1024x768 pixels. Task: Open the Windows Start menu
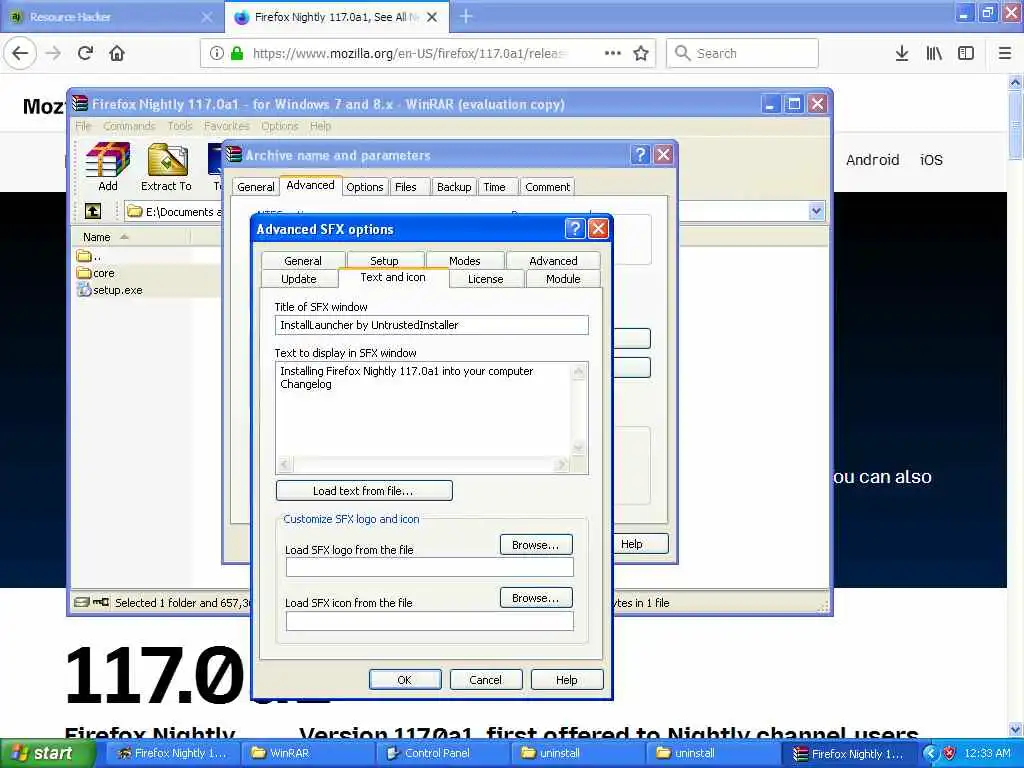tap(48, 753)
